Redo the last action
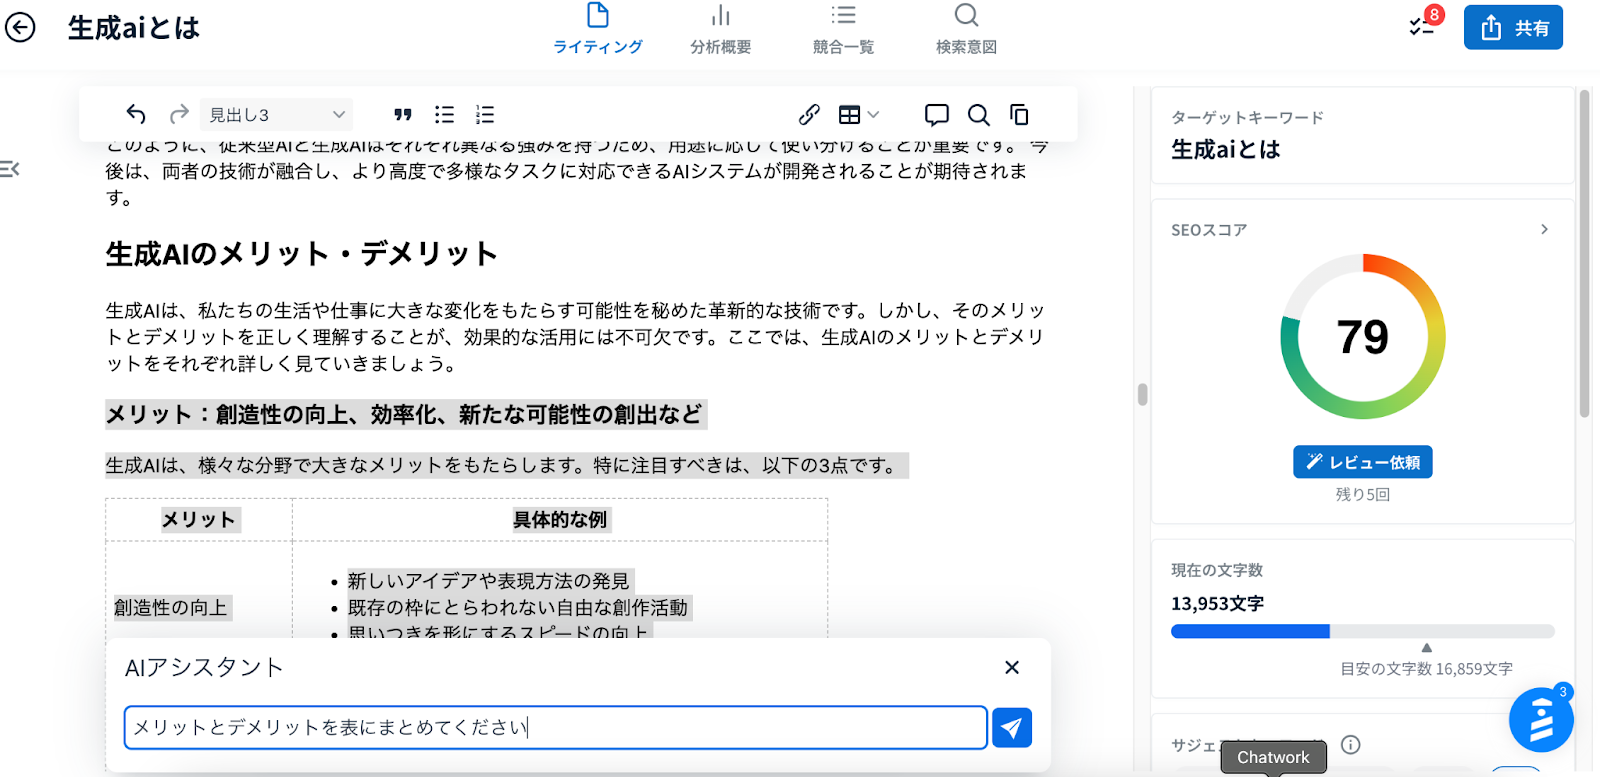Image resolution: width=1600 pixels, height=777 pixels. (x=179, y=114)
